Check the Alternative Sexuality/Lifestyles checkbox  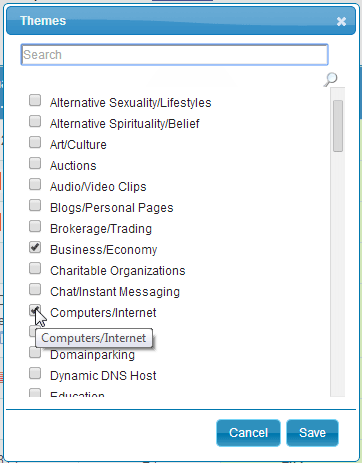[35, 100]
